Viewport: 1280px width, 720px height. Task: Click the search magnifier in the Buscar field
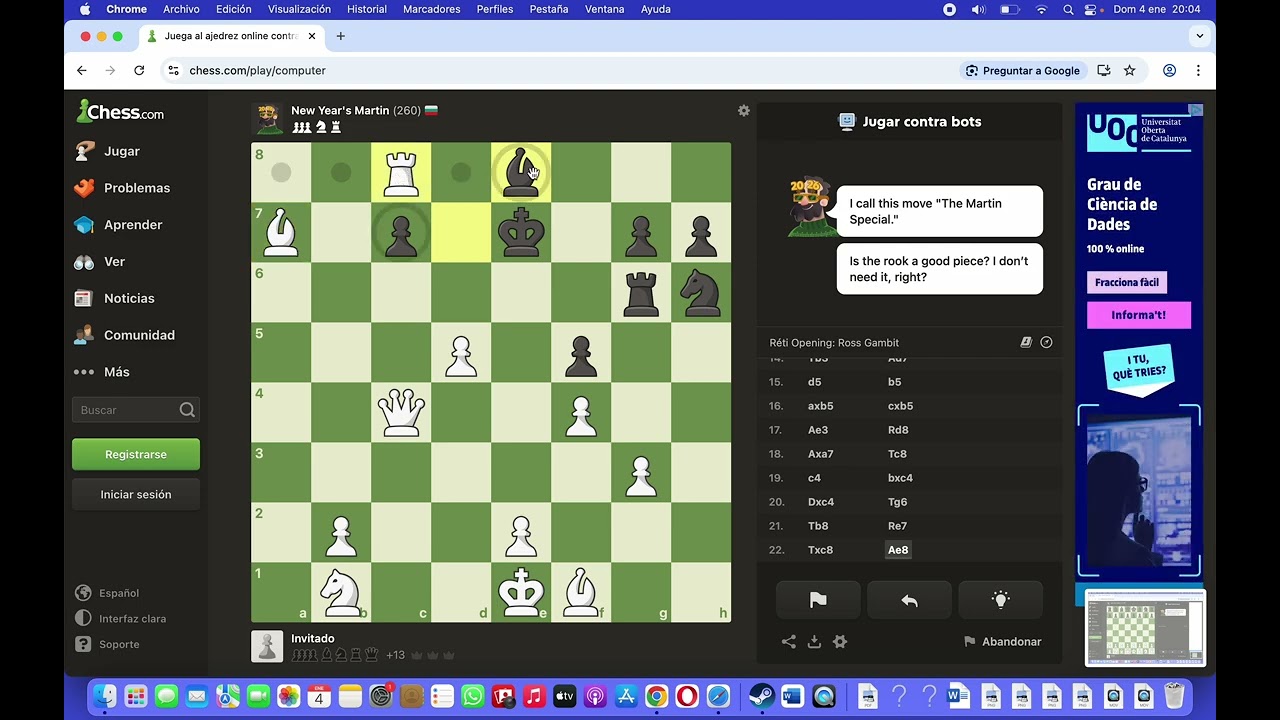(x=187, y=410)
